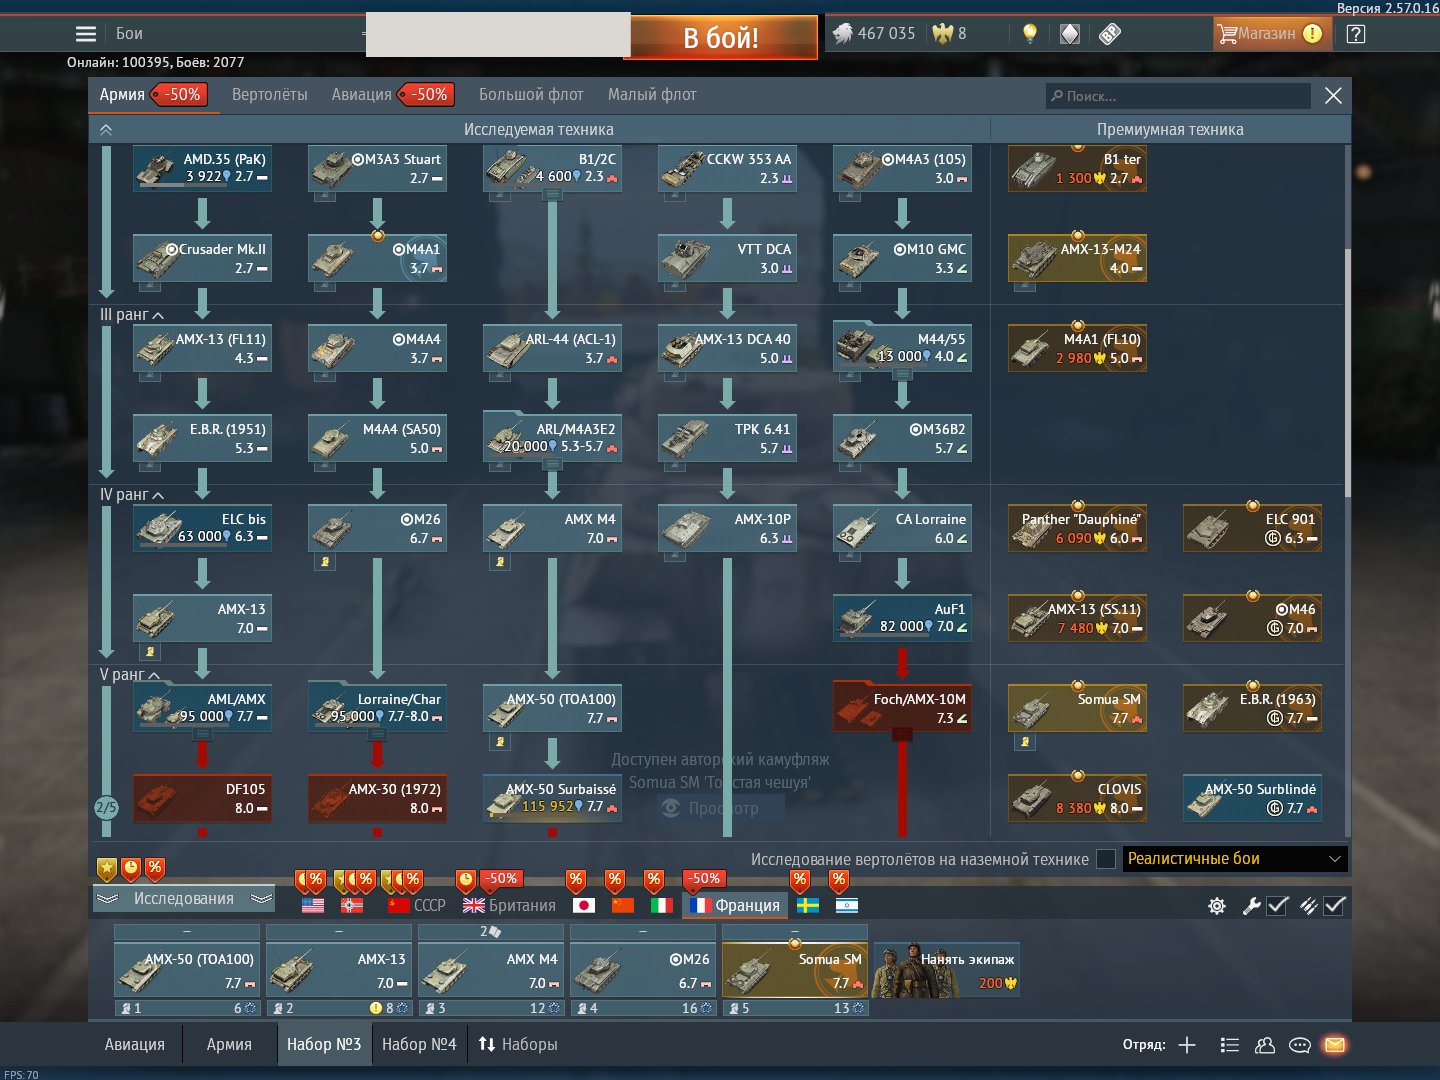Open the Большой флот tab
This screenshot has width=1440, height=1080.
click(x=531, y=95)
